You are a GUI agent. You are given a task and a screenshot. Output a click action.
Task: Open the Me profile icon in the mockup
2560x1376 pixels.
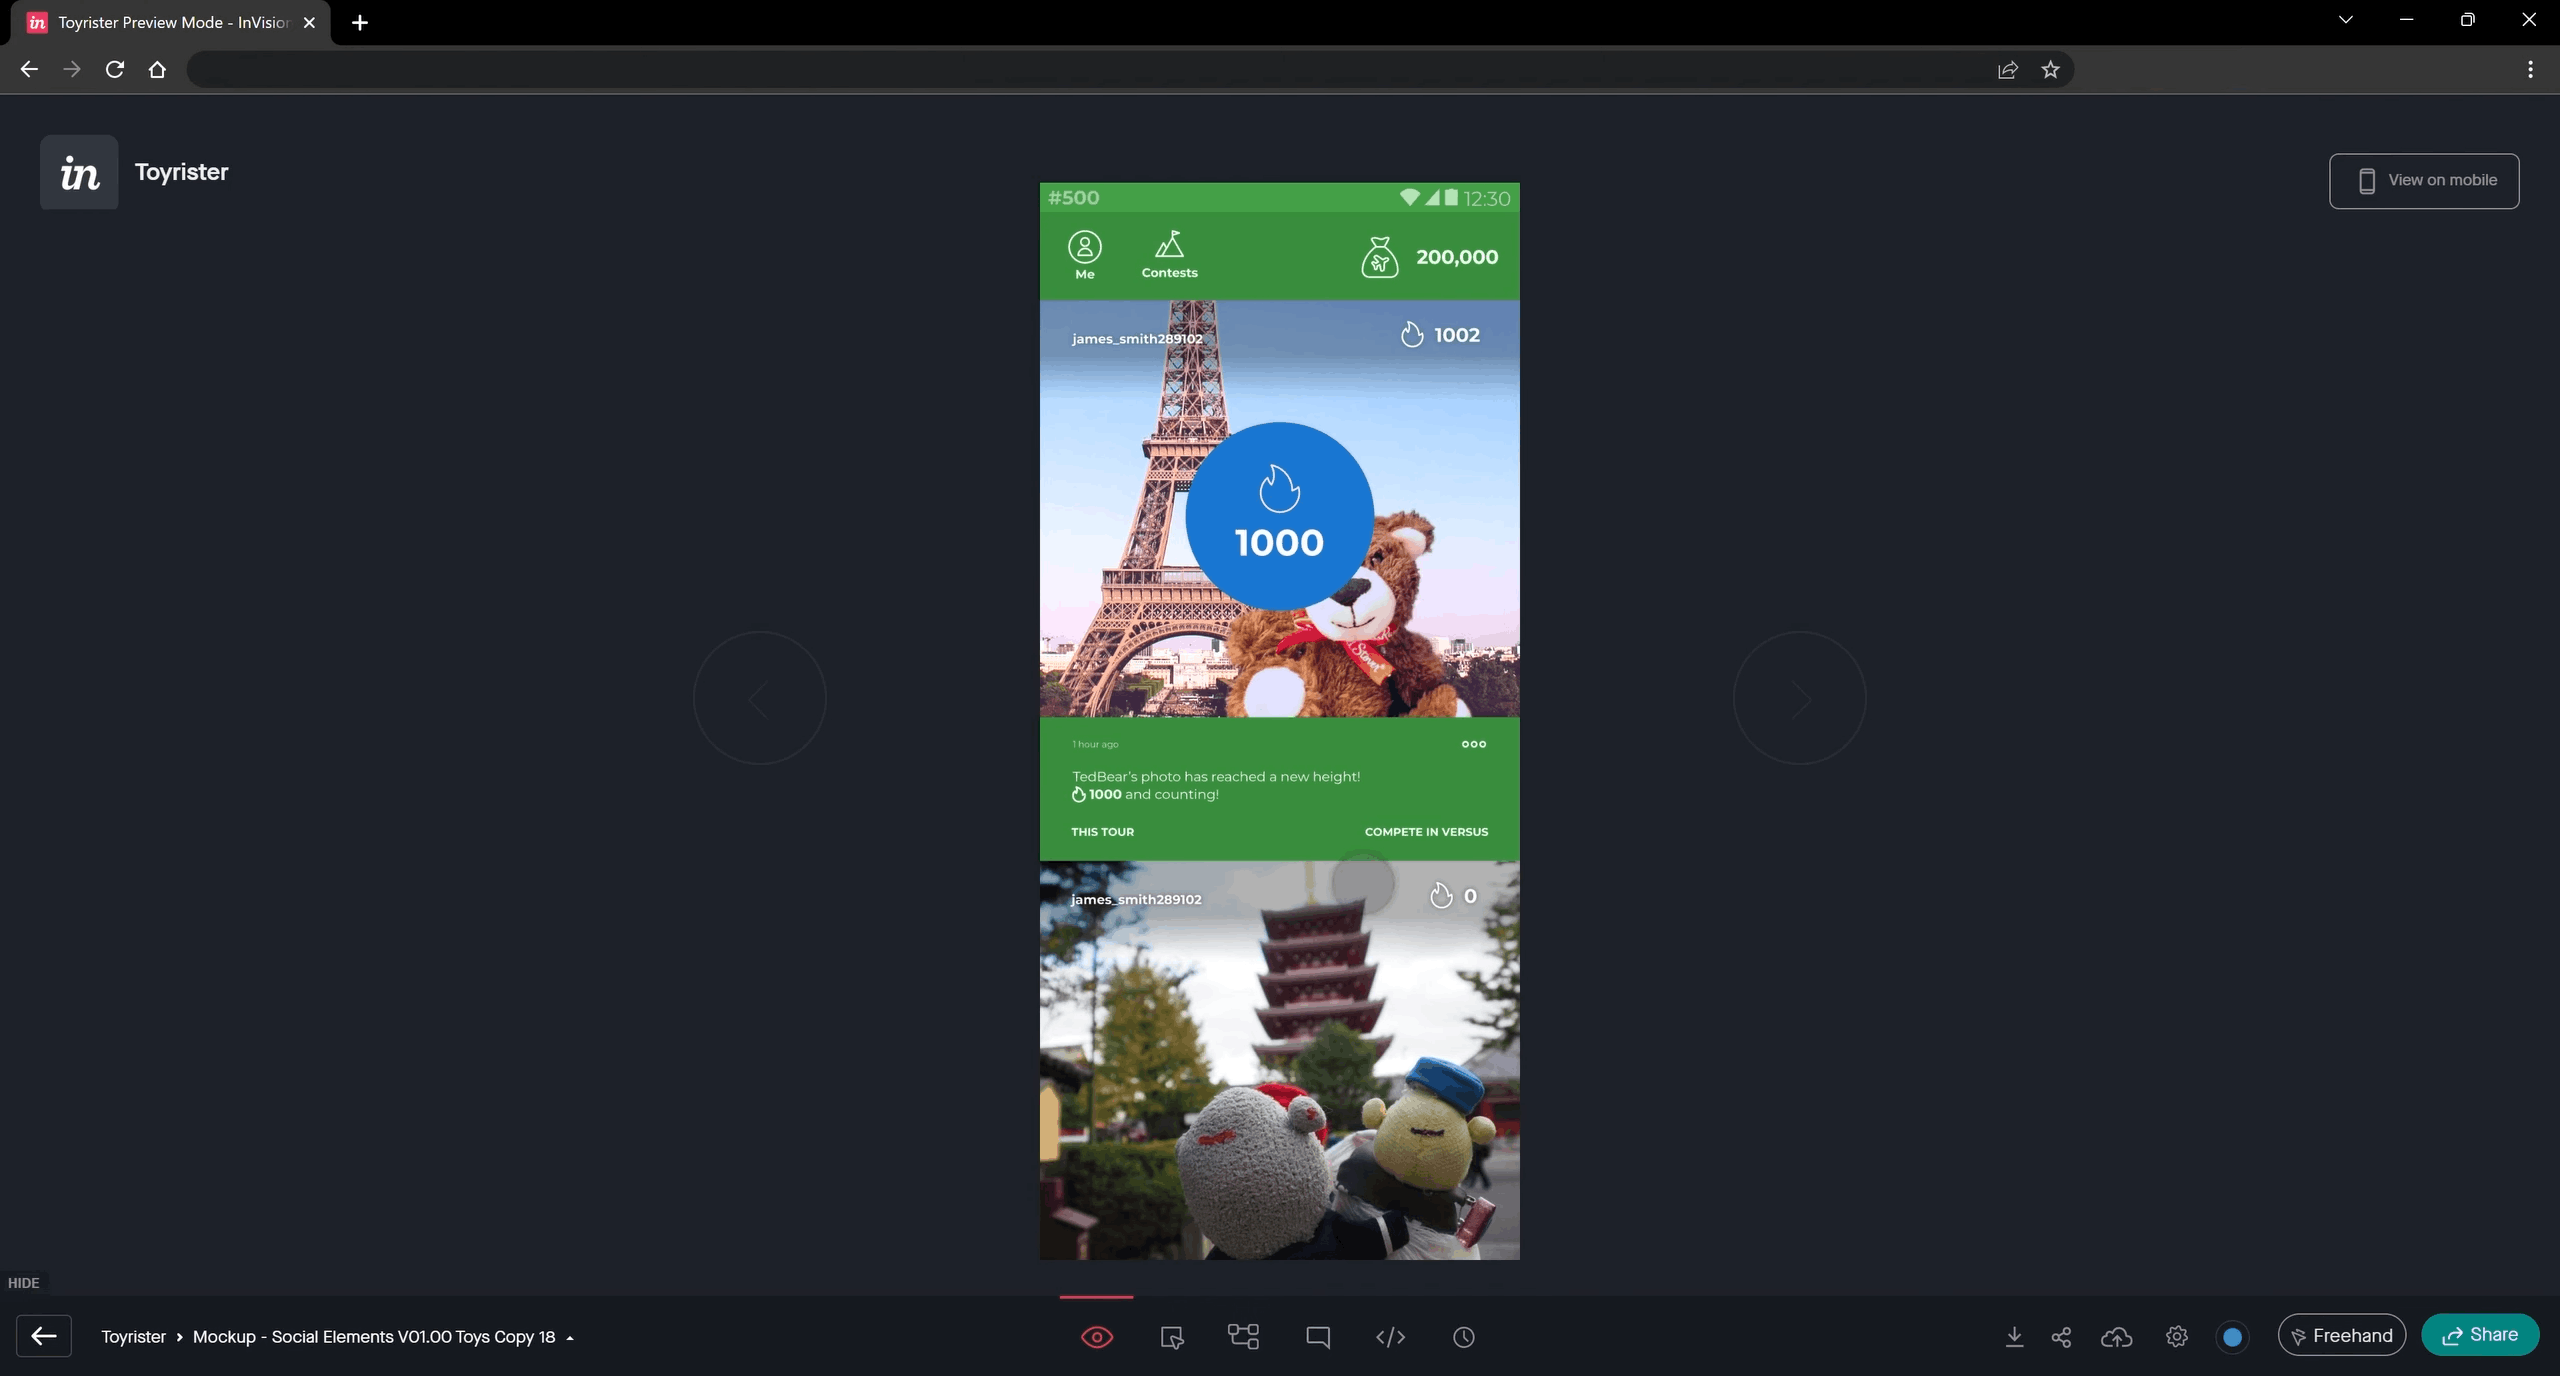pos(1085,254)
